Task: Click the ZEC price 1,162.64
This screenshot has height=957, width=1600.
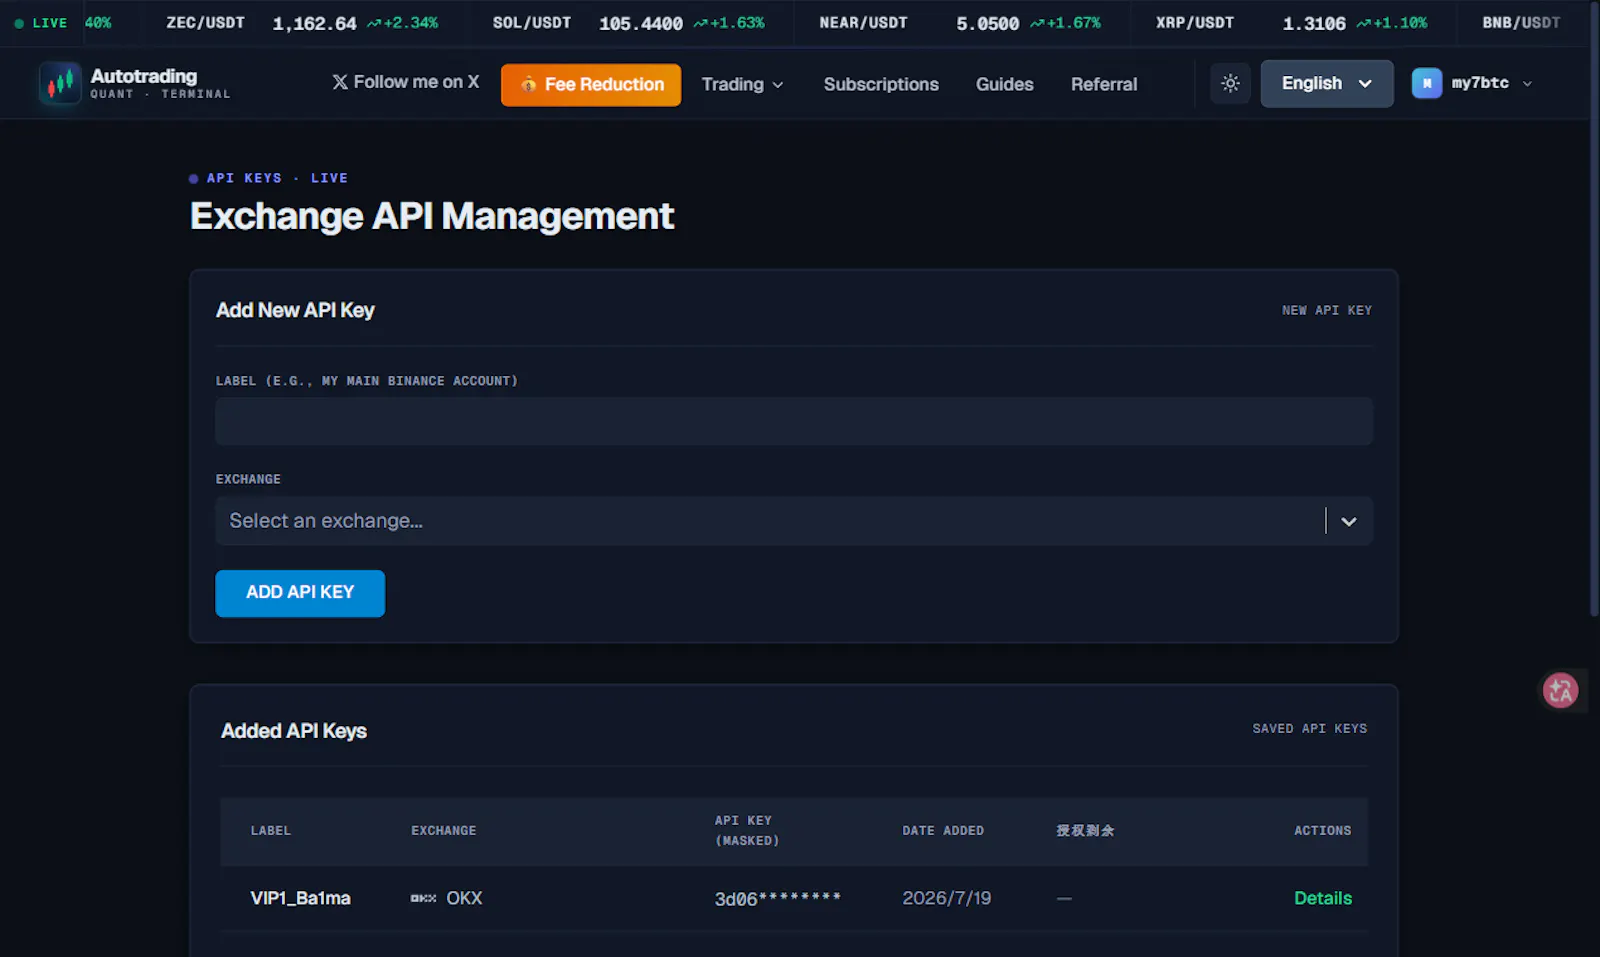Action: tap(314, 23)
